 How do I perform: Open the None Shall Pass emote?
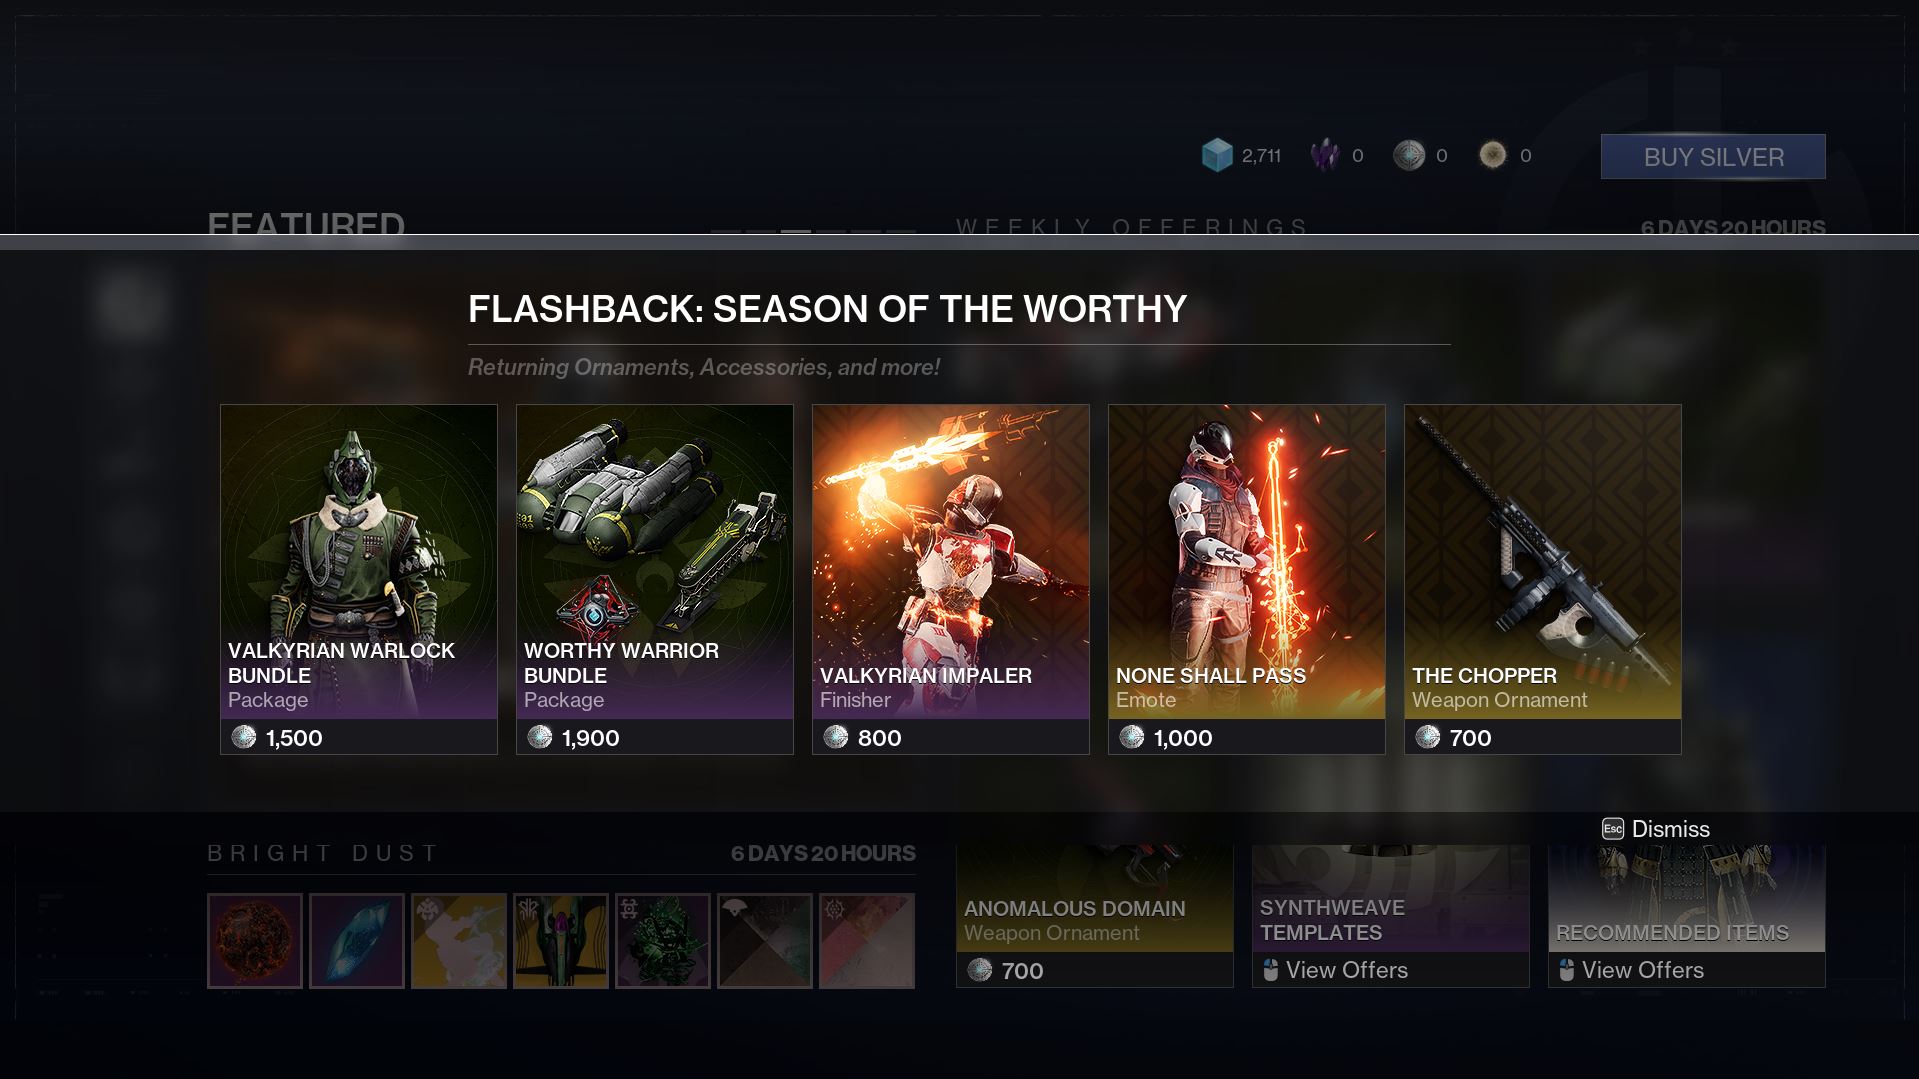pos(1247,579)
